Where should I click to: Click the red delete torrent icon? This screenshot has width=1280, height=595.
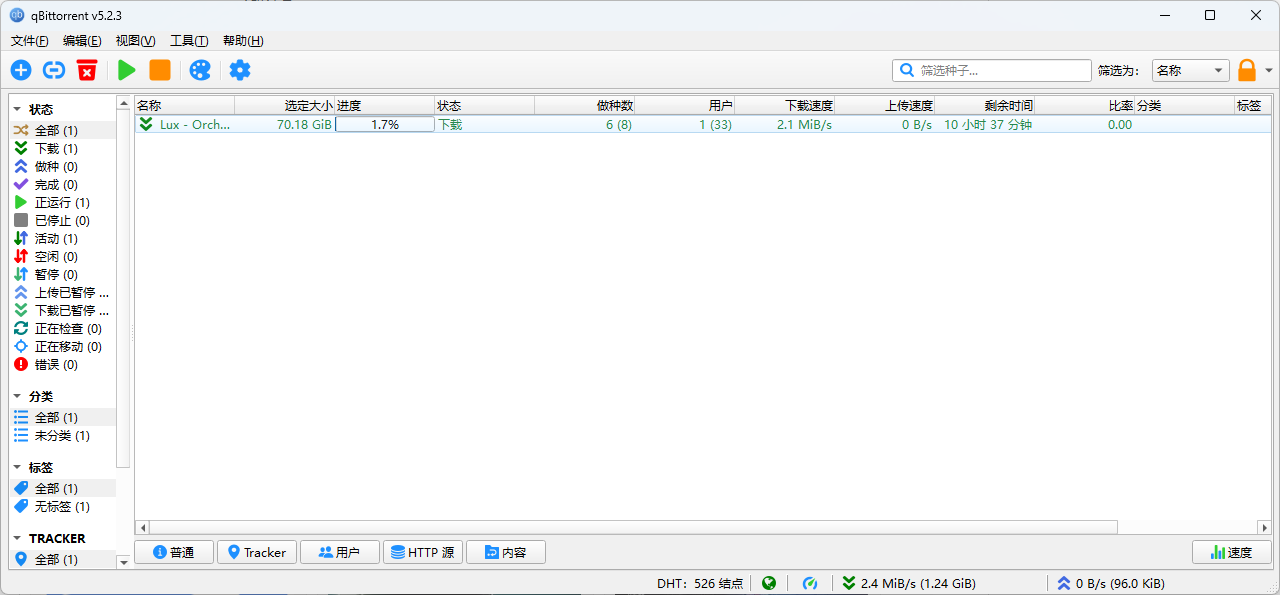tap(87, 70)
